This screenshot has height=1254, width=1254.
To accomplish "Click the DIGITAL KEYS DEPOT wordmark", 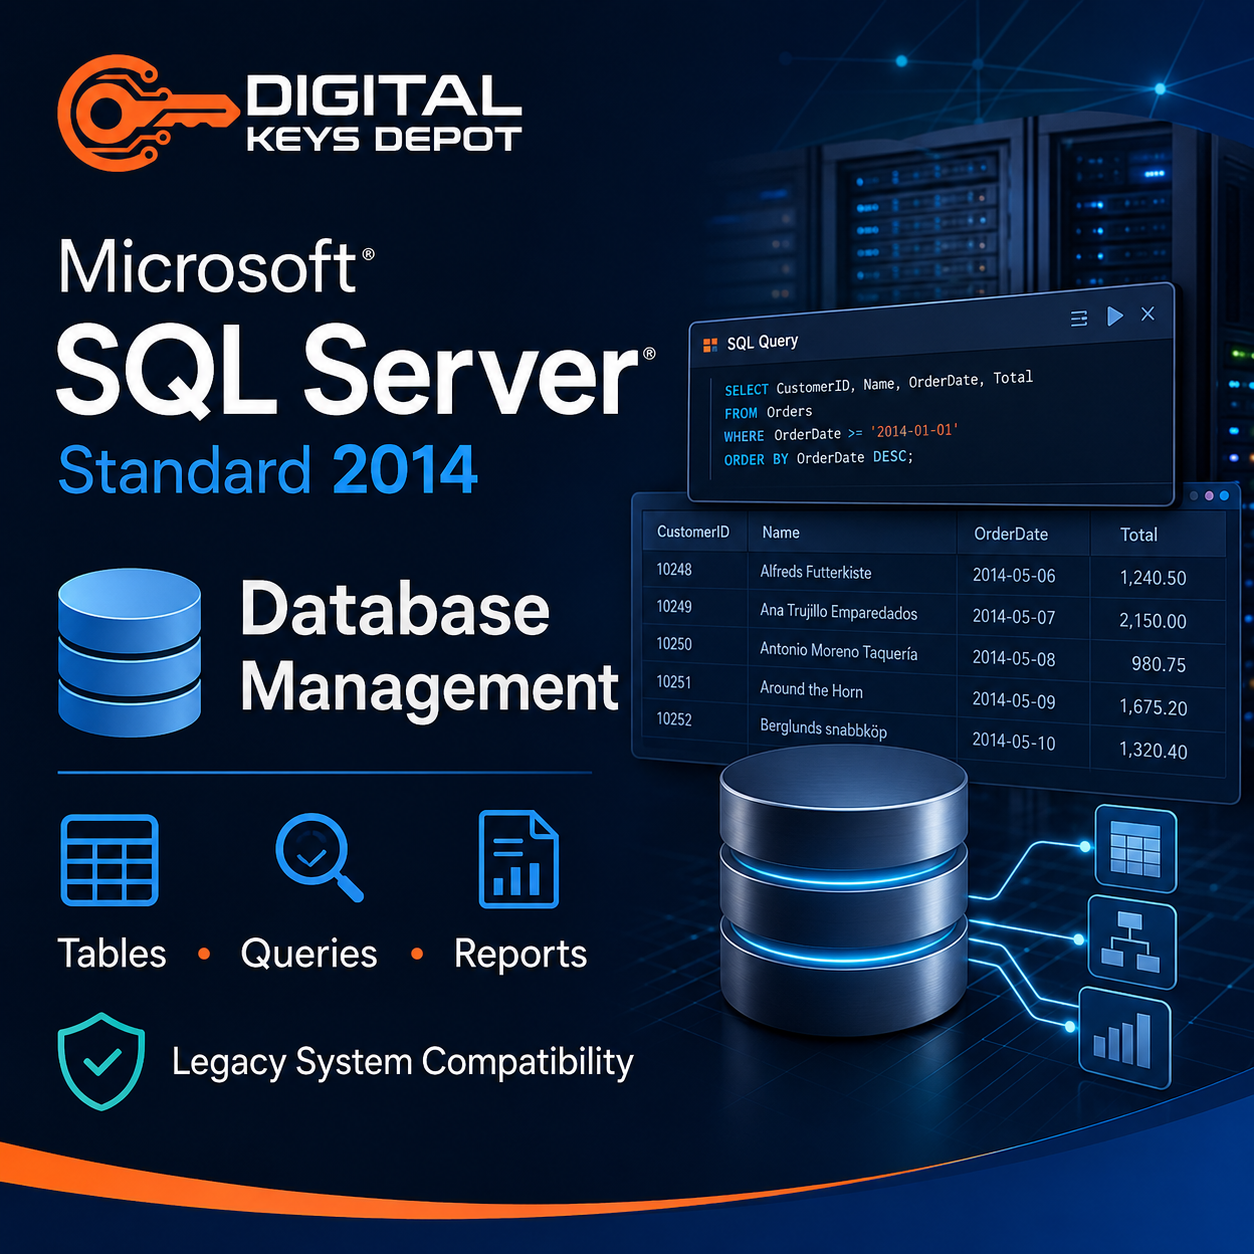I will [384, 113].
